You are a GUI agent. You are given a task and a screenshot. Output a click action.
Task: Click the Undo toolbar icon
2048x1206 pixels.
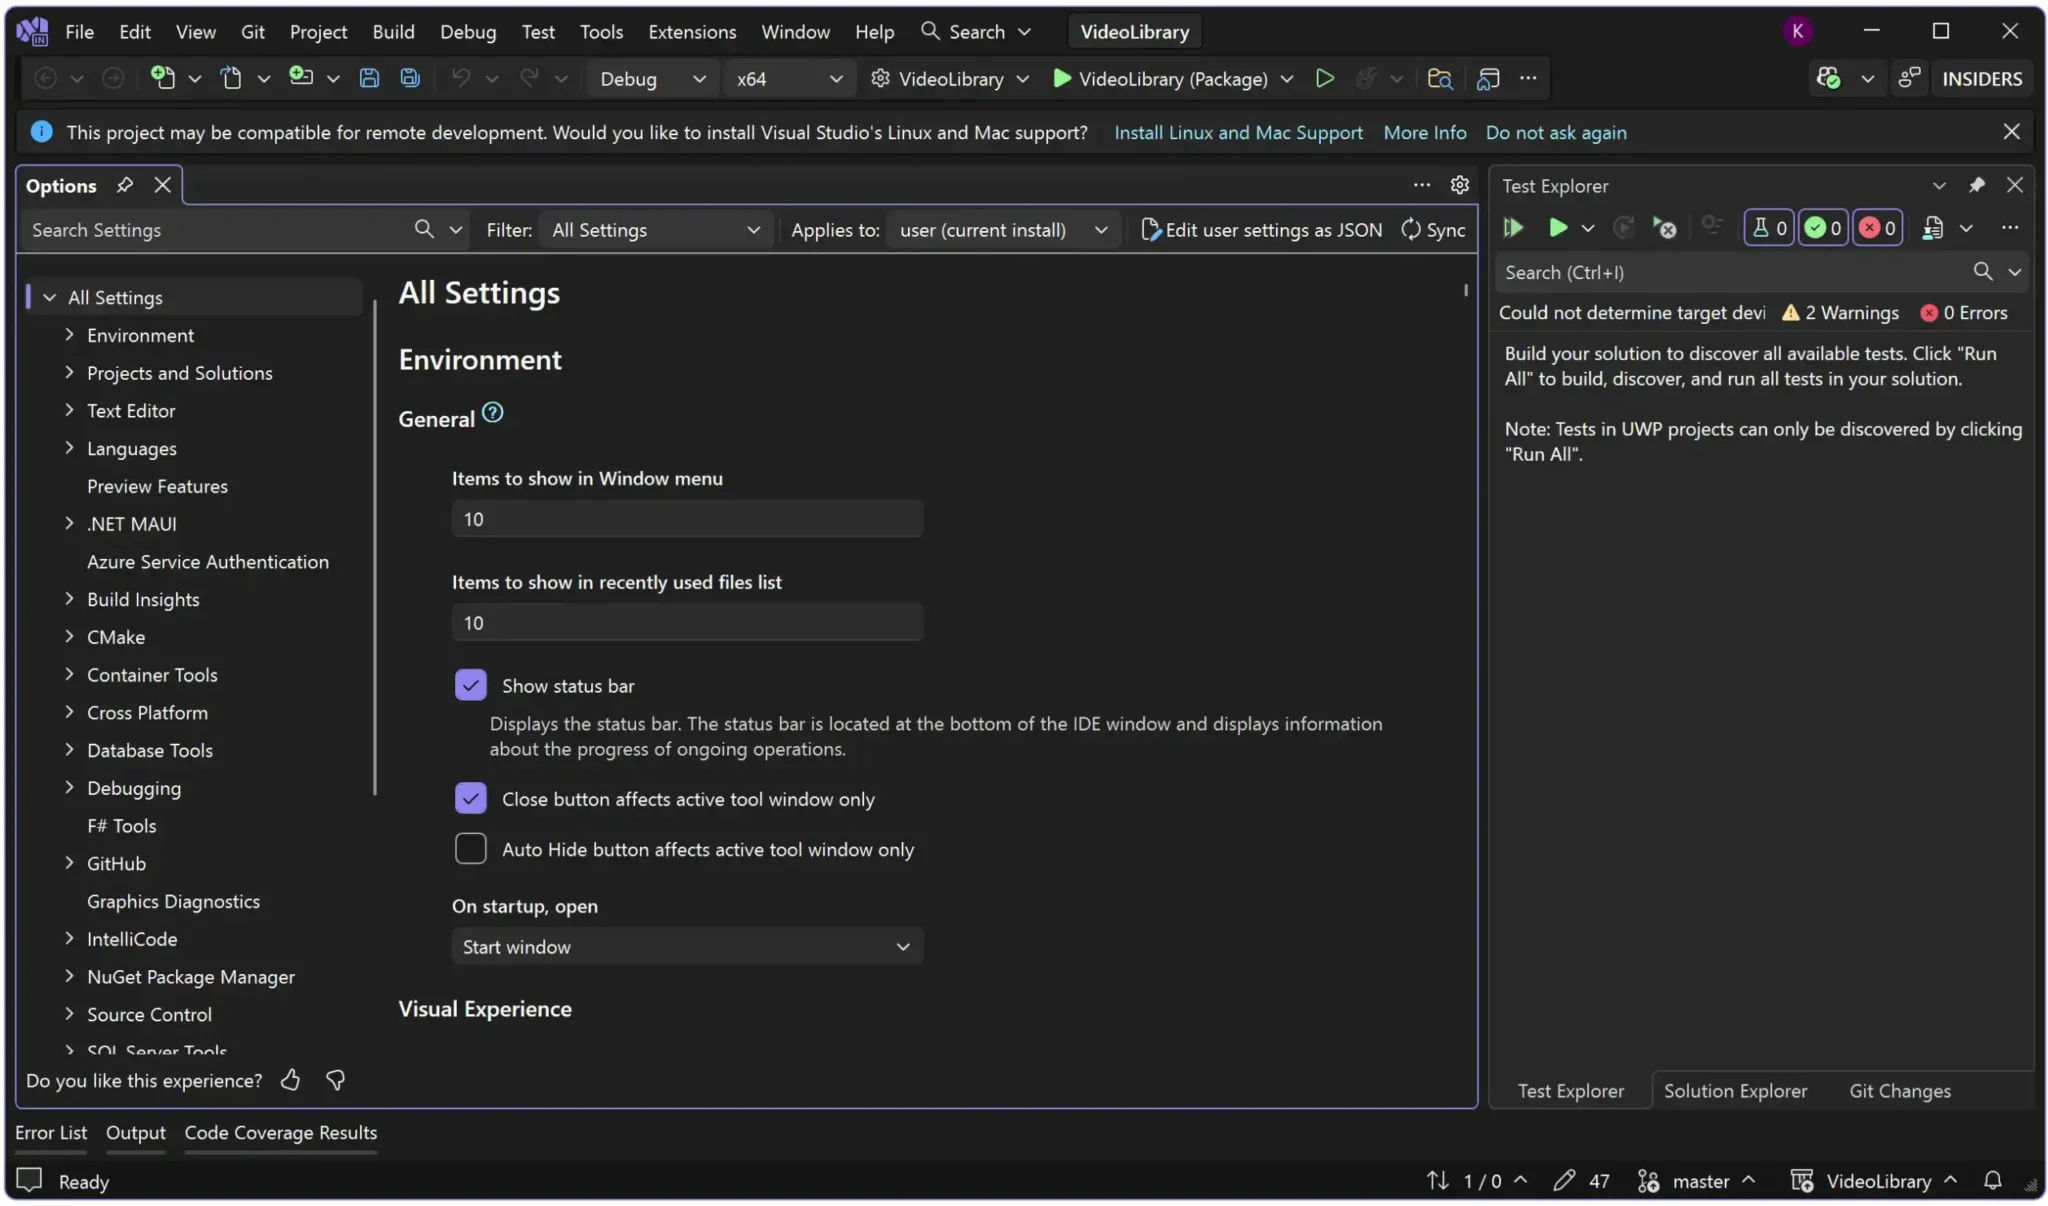coord(460,78)
